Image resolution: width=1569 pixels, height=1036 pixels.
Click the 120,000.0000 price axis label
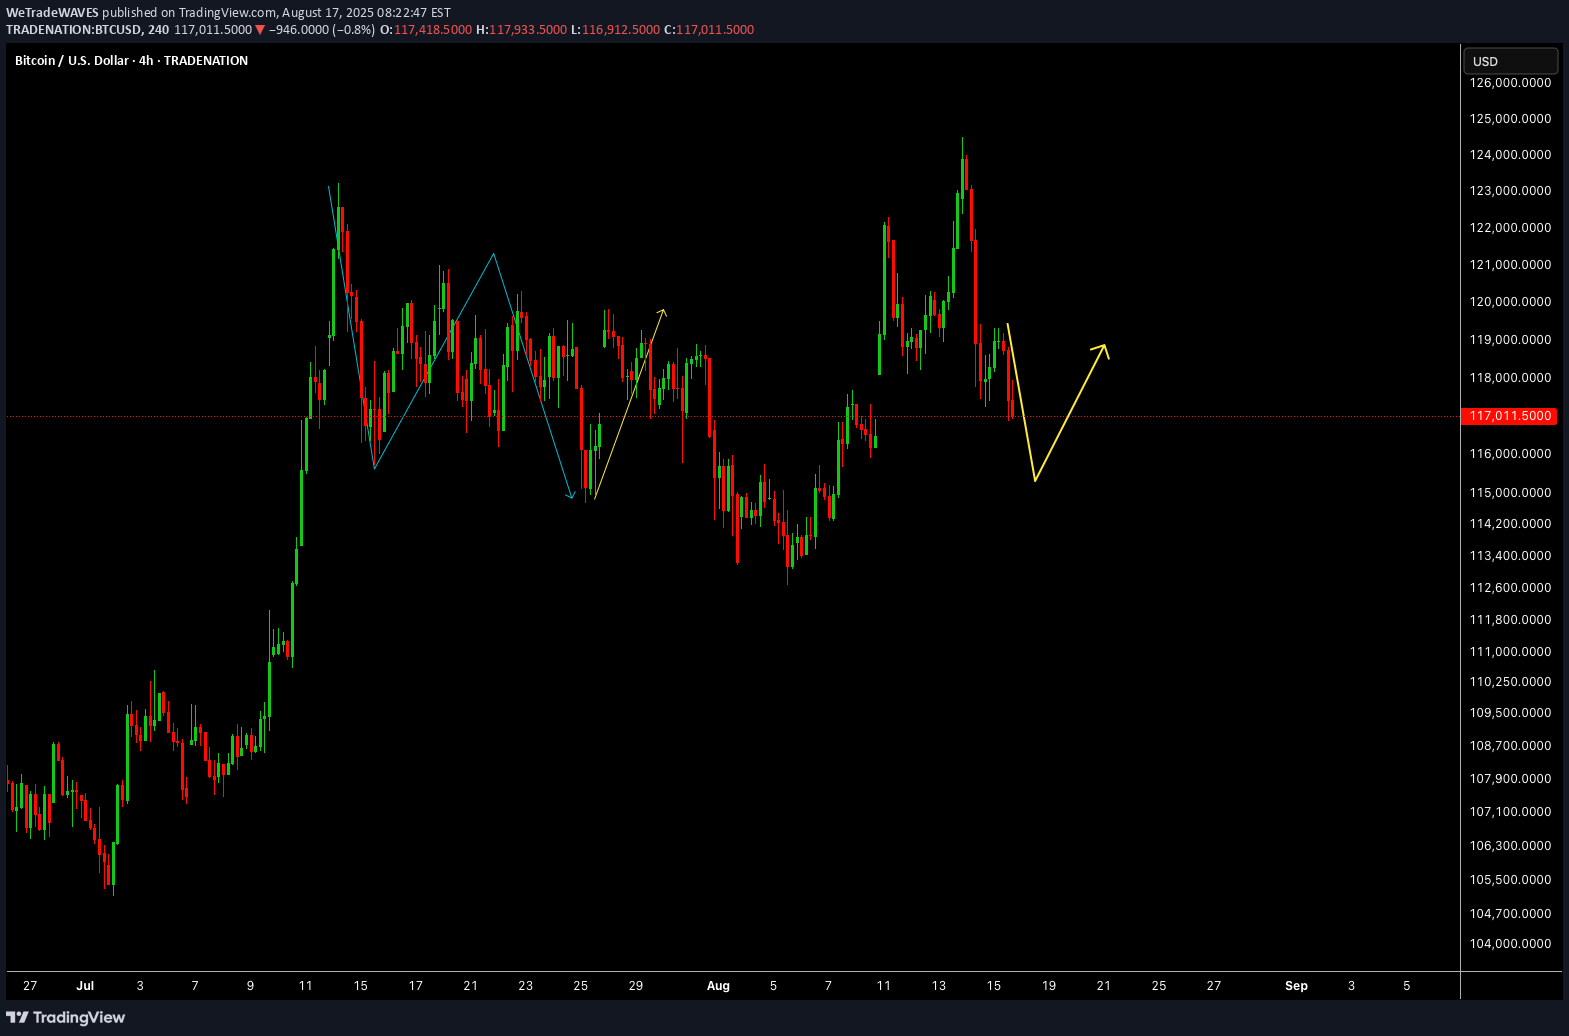[x=1510, y=301]
